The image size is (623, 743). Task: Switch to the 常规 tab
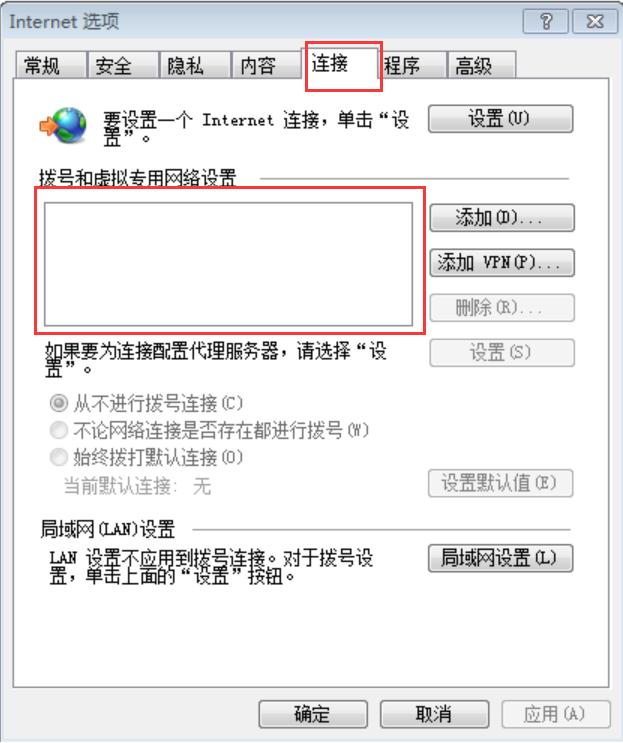point(51,65)
